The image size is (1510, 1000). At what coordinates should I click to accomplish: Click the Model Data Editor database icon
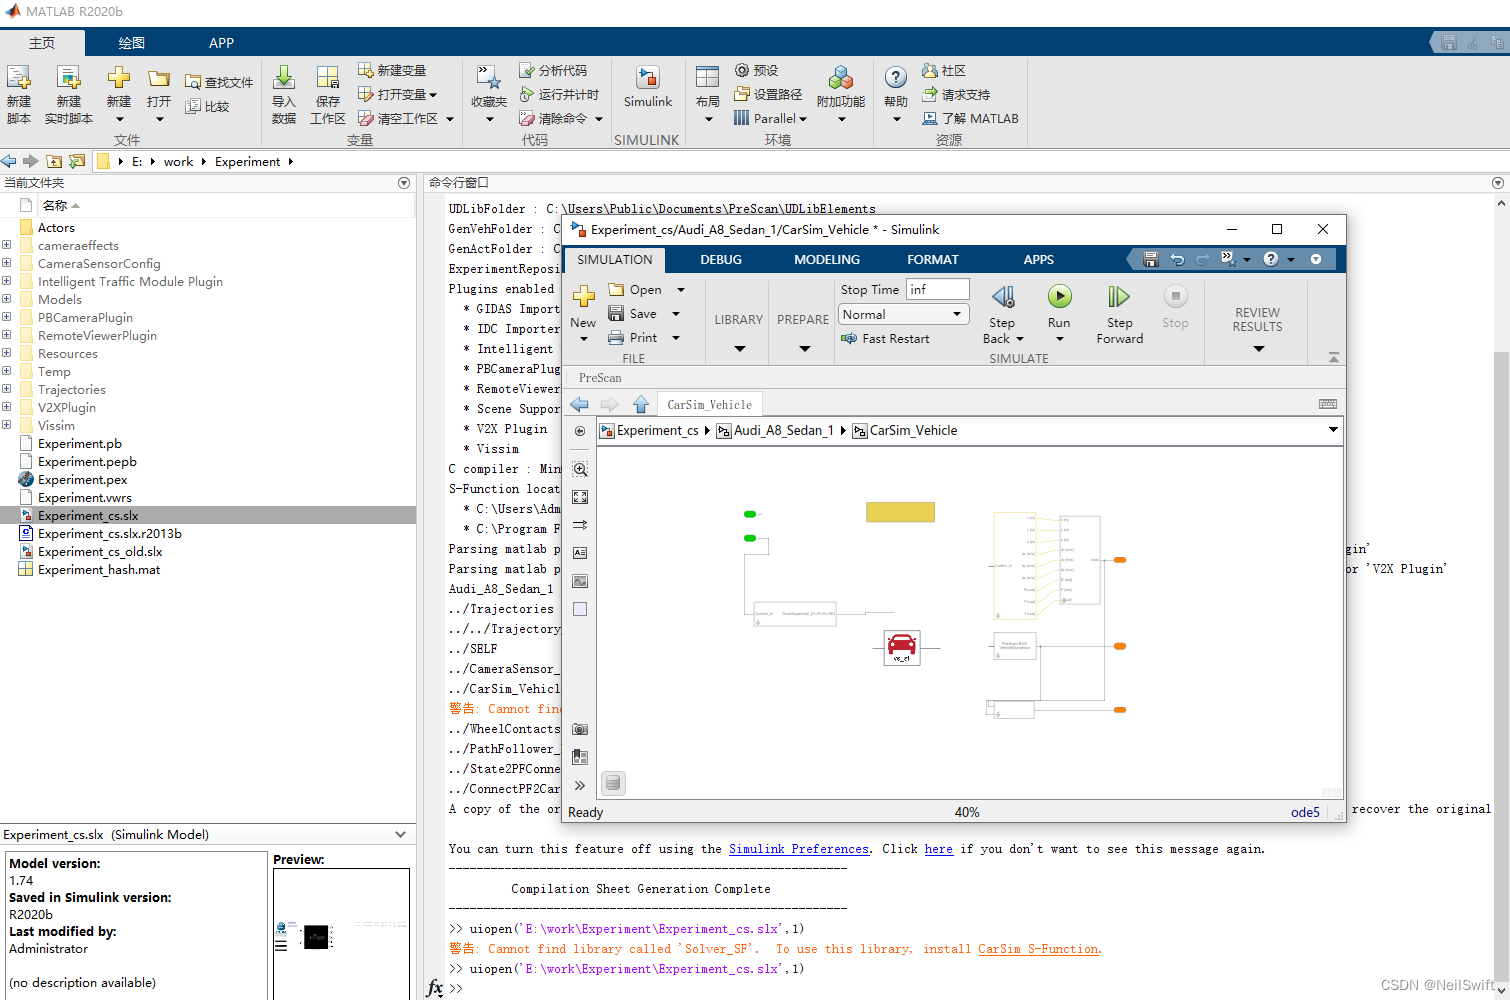coord(614,783)
